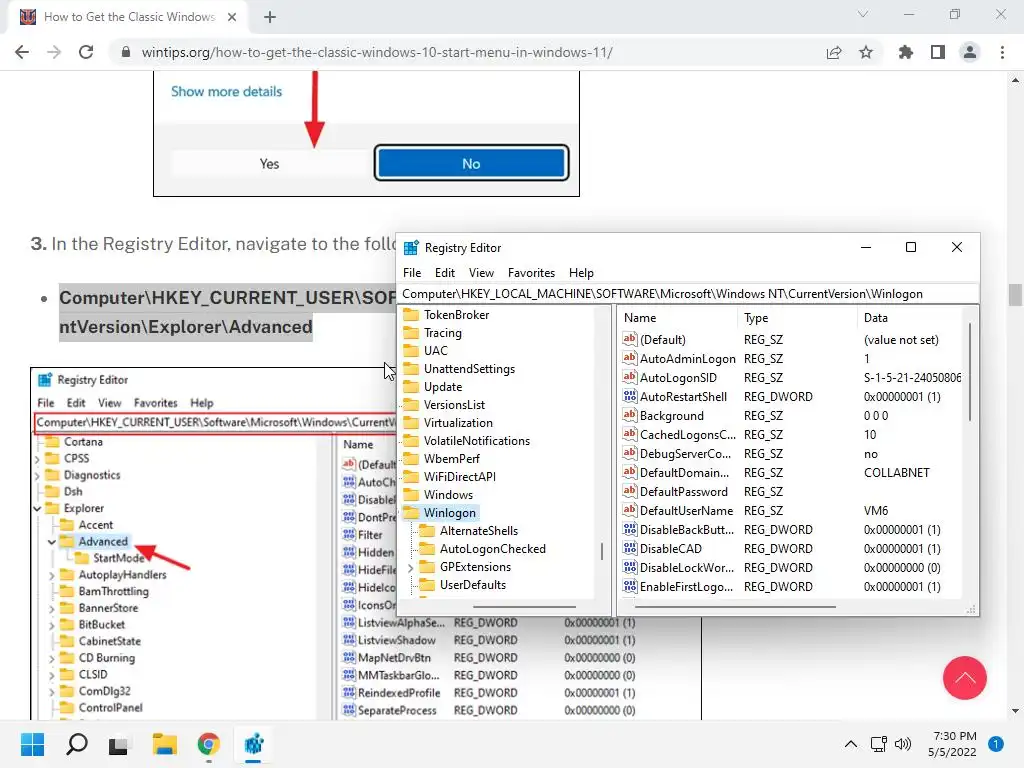1024x768 pixels.
Task: Click the volume speaker tray icon
Action: pyautogui.click(x=903, y=744)
